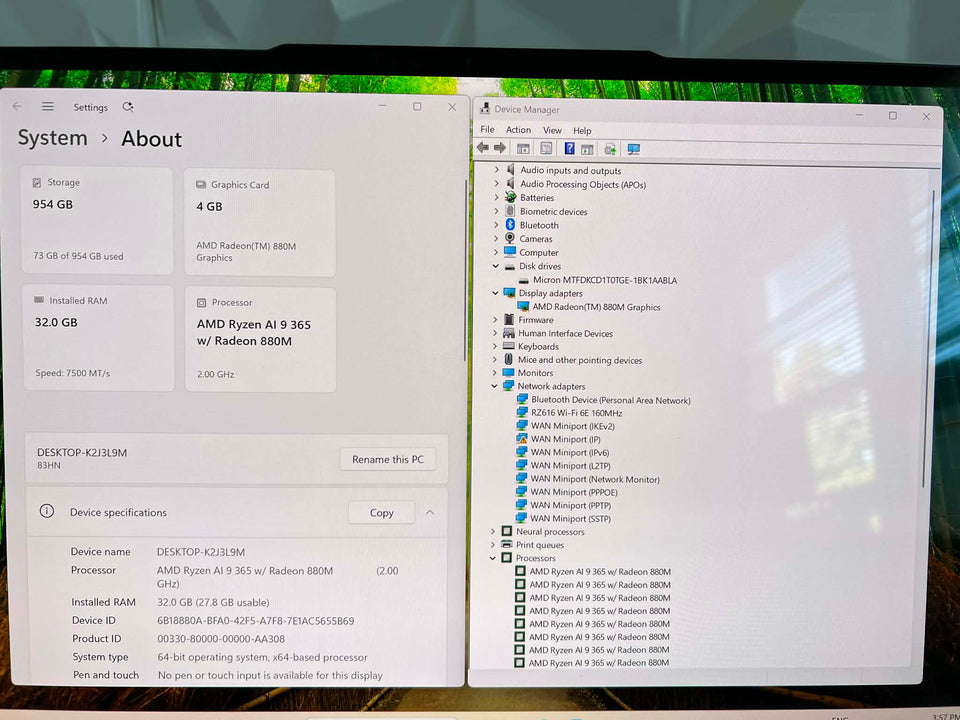
Task: Select the Print queues category
Action: point(539,545)
